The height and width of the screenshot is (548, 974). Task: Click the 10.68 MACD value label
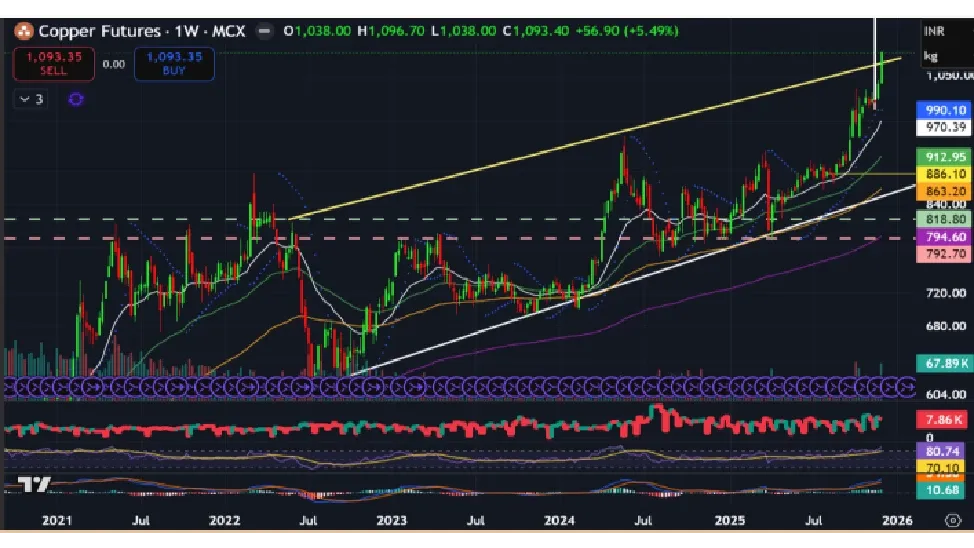tap(942, 490)
